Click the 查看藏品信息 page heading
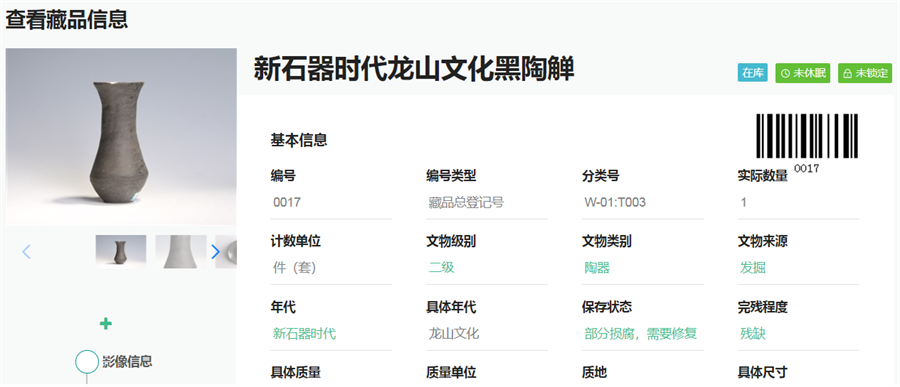Viewport: 900px width, 387px height. pyautogui.click(x=67, y=20)
